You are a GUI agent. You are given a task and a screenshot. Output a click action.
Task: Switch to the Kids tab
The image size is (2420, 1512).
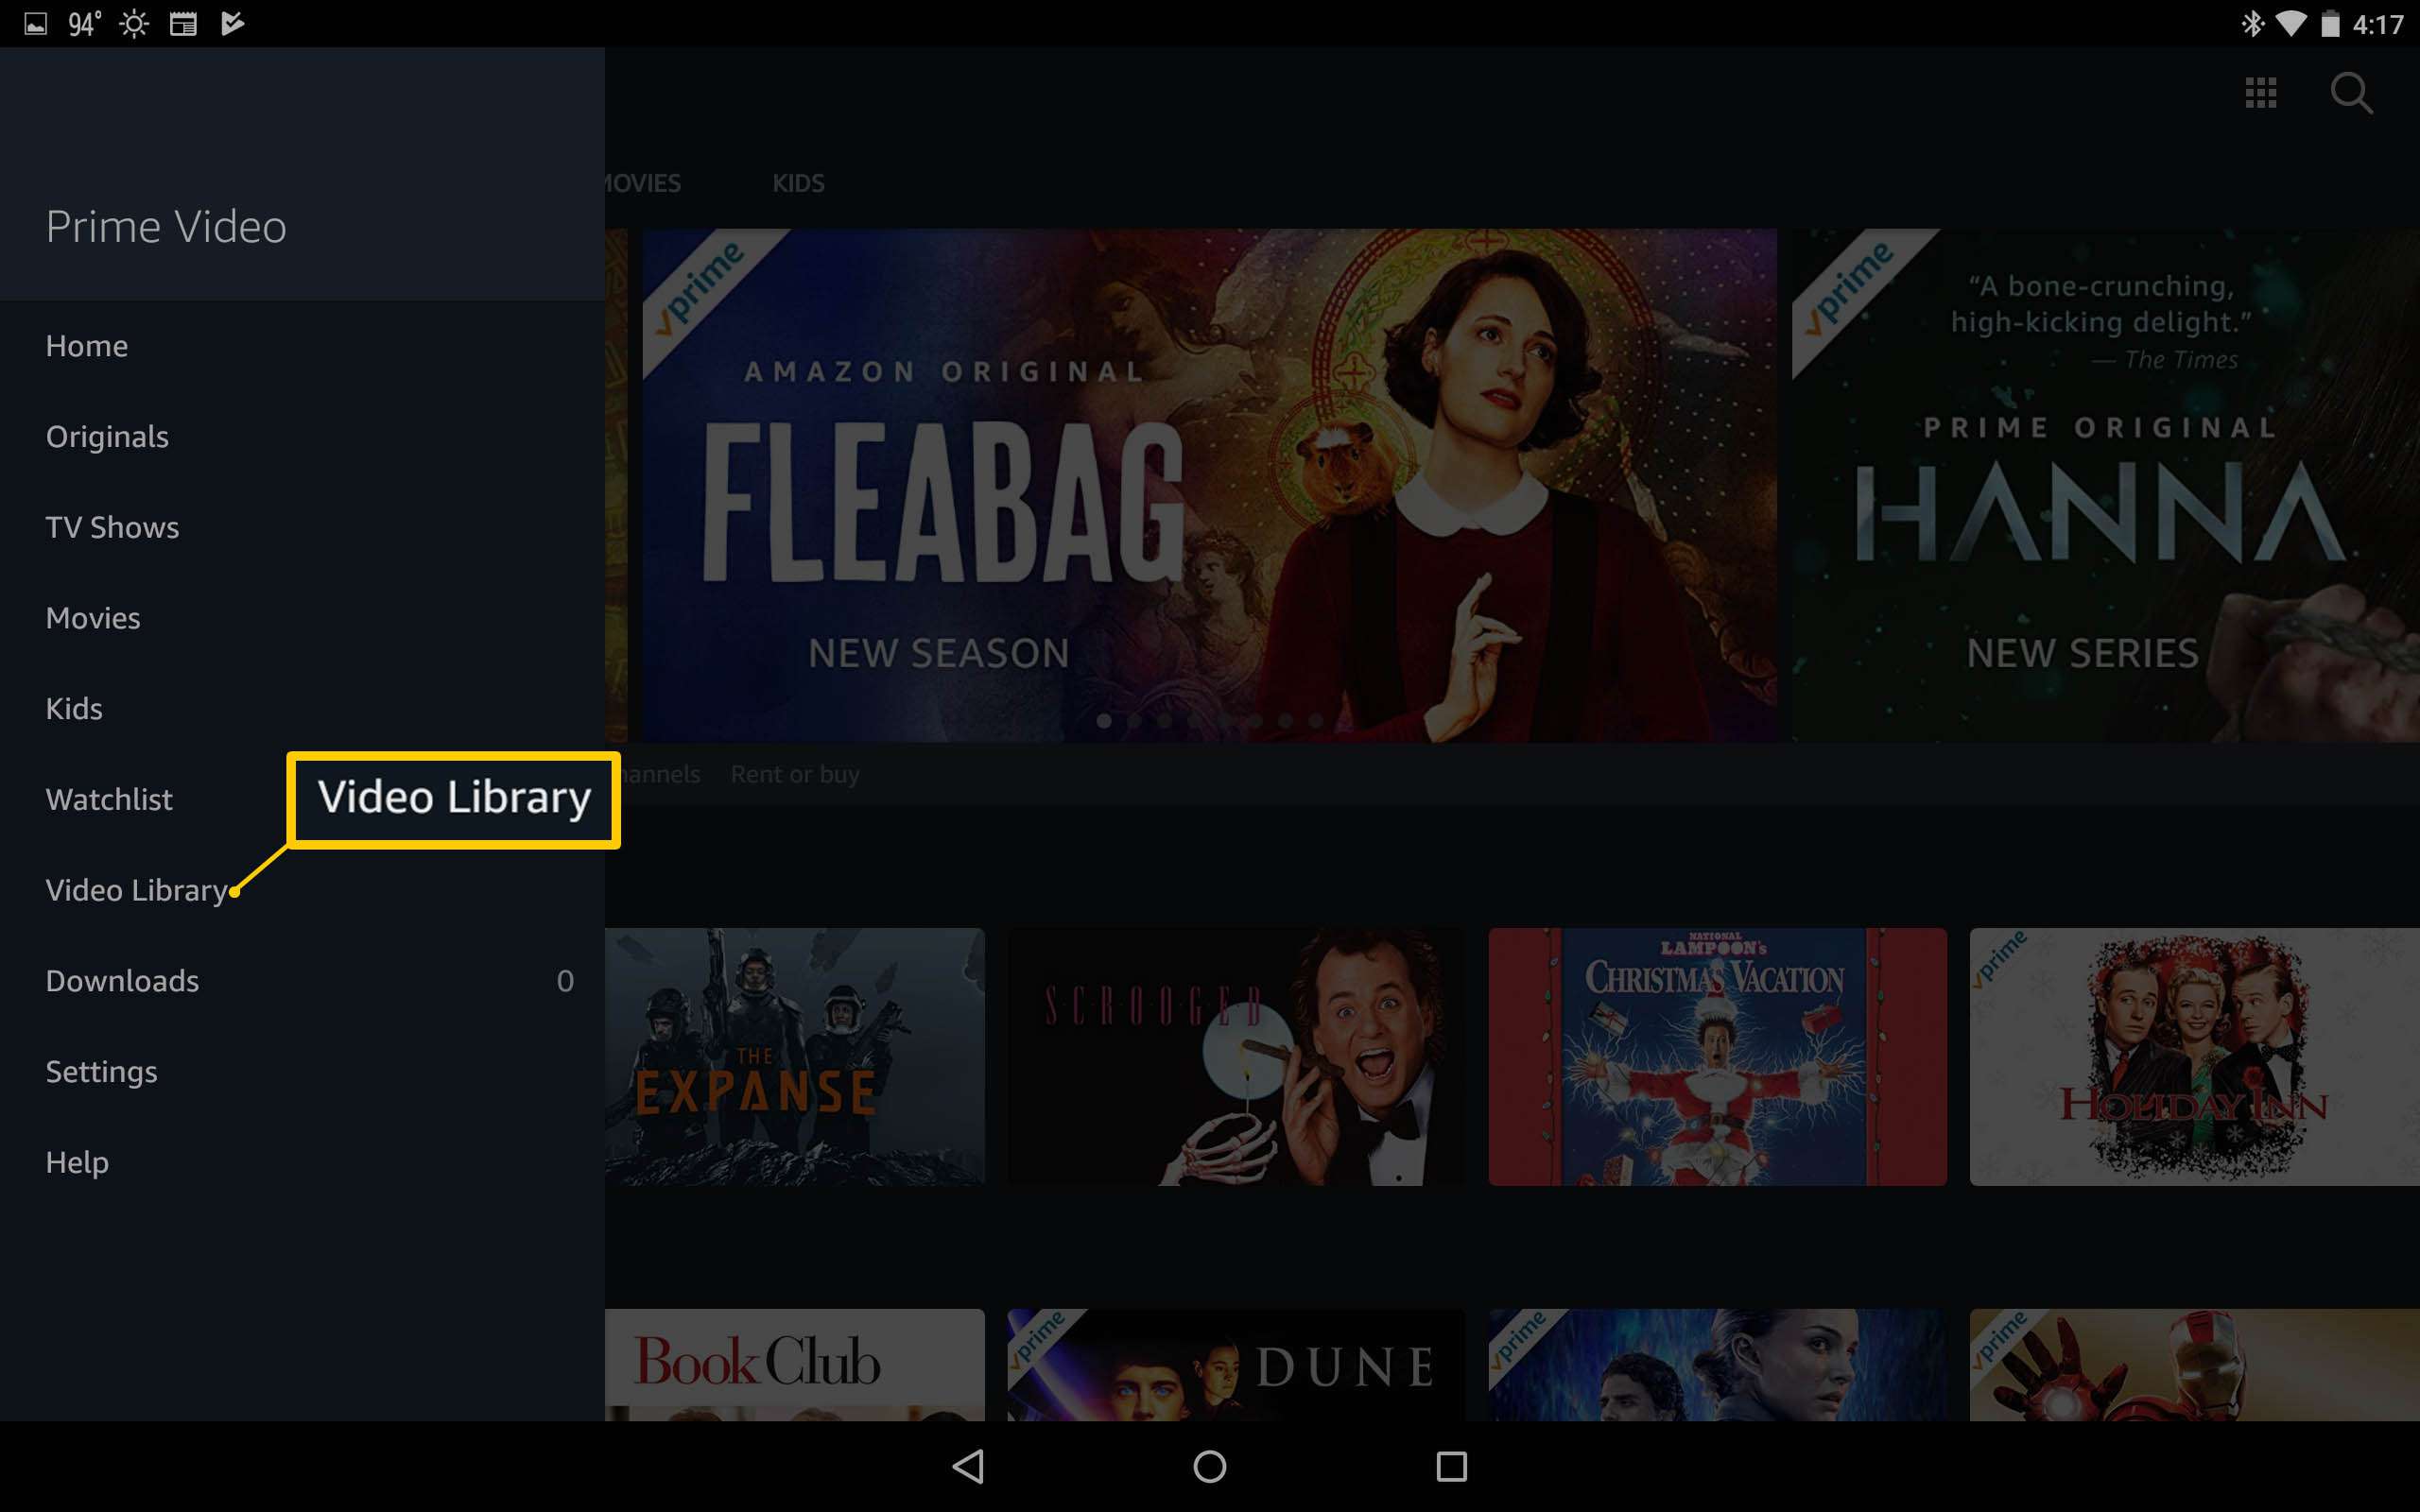[796, 183]
